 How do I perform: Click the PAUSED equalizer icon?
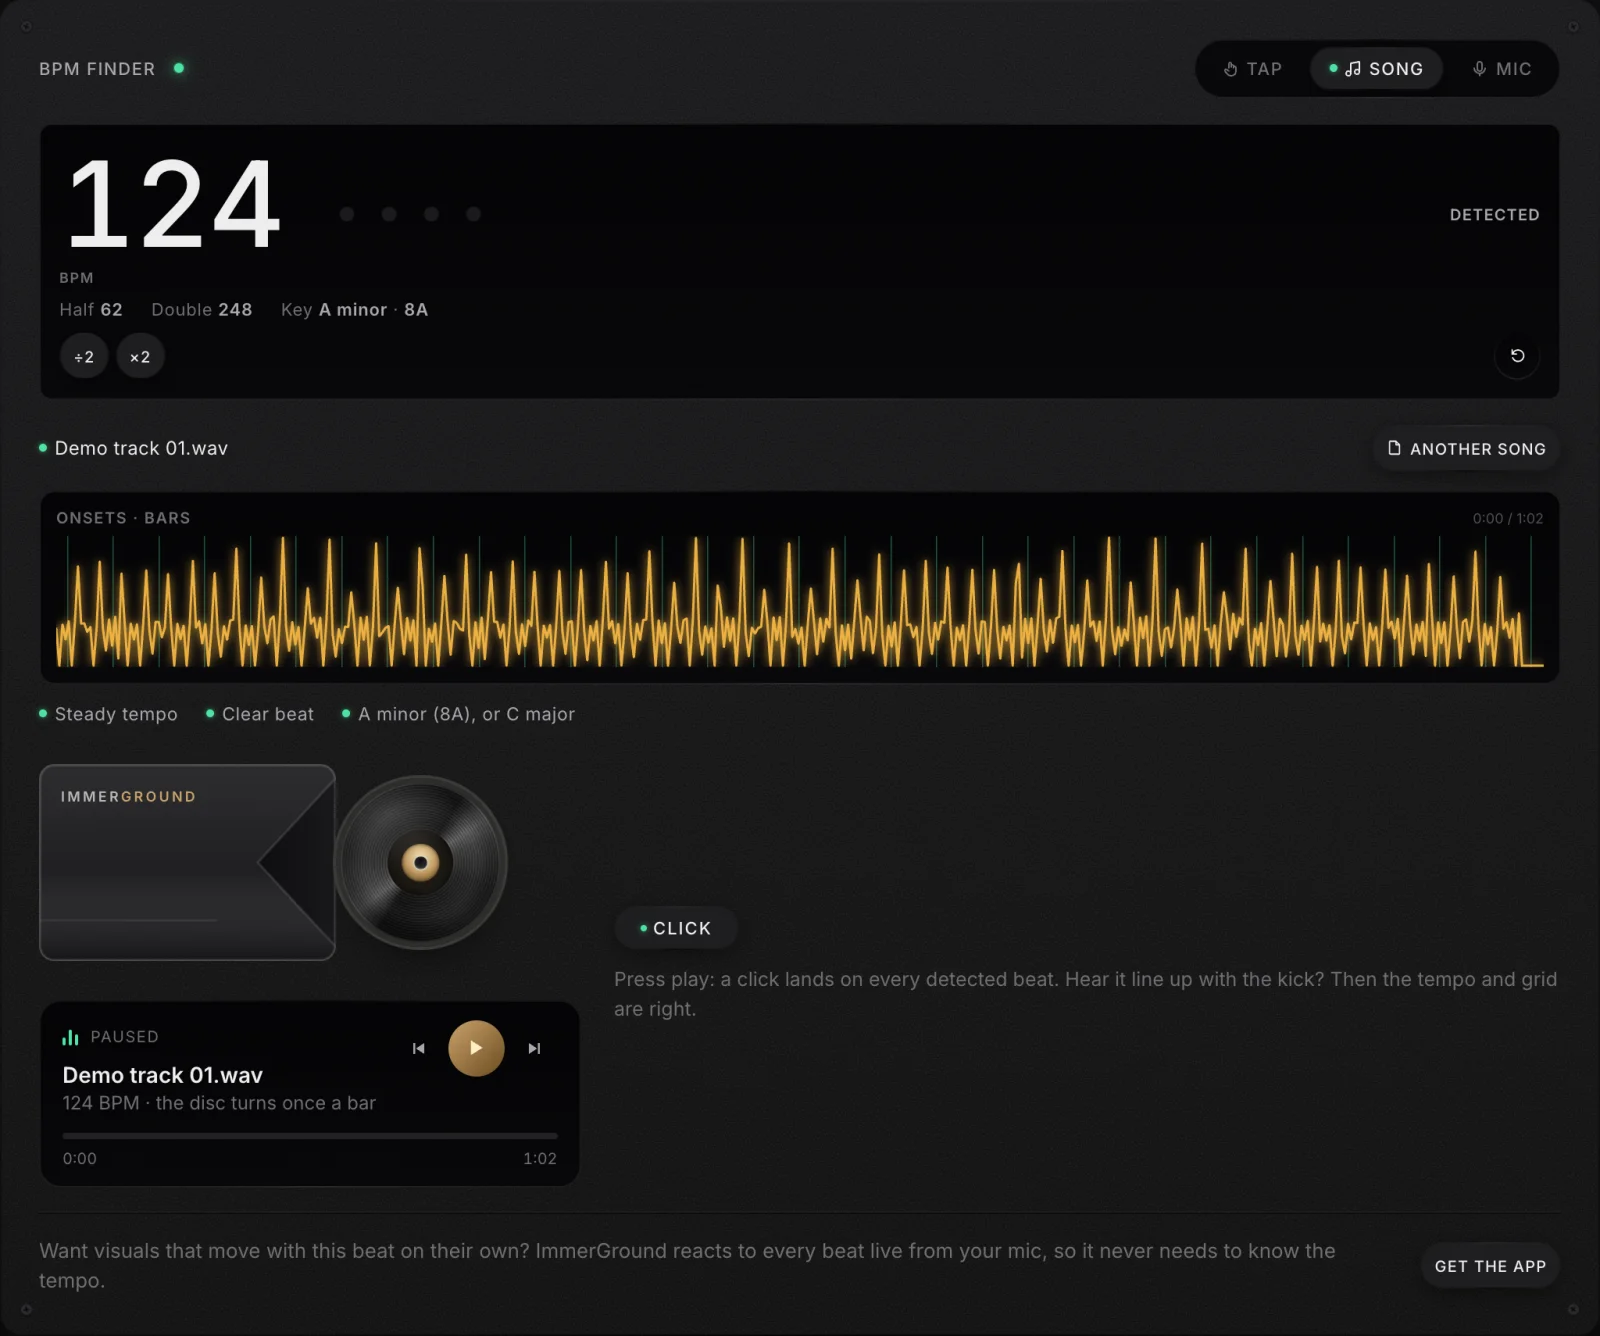(70, 1037)
